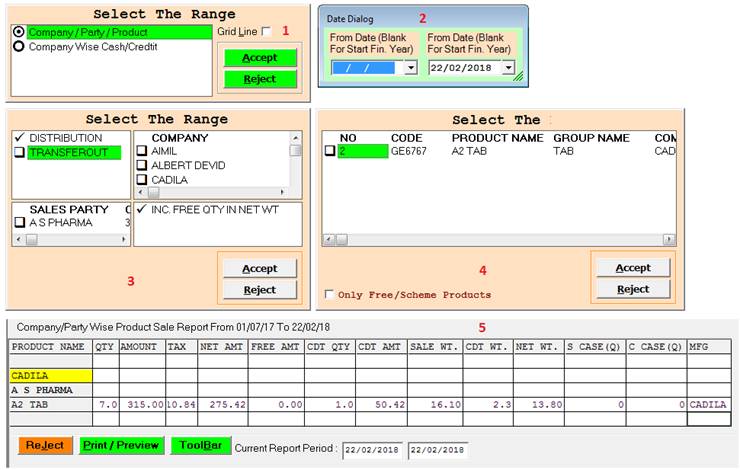The image size is (740, 470).
Task: Enable Only Free/Scheme Products checkbox
Action: coord(330,294)
